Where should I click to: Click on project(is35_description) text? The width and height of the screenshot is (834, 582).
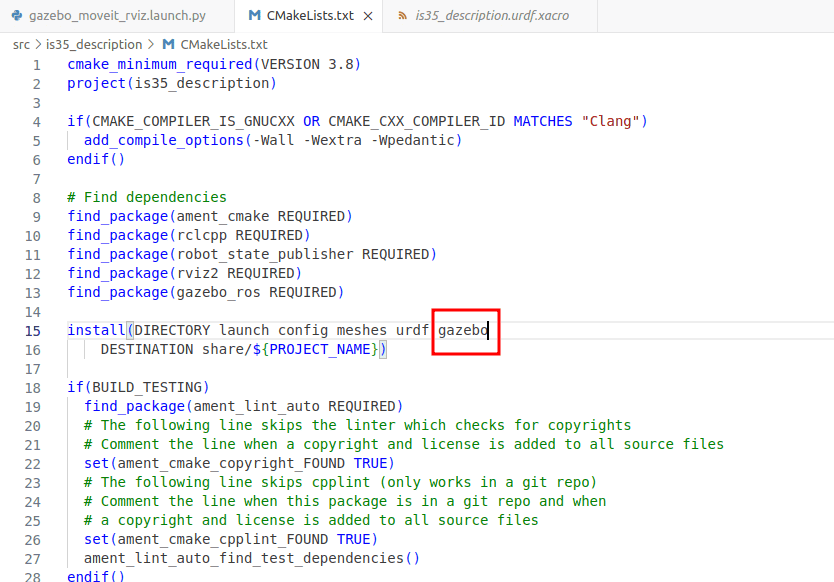click(171, 84)
